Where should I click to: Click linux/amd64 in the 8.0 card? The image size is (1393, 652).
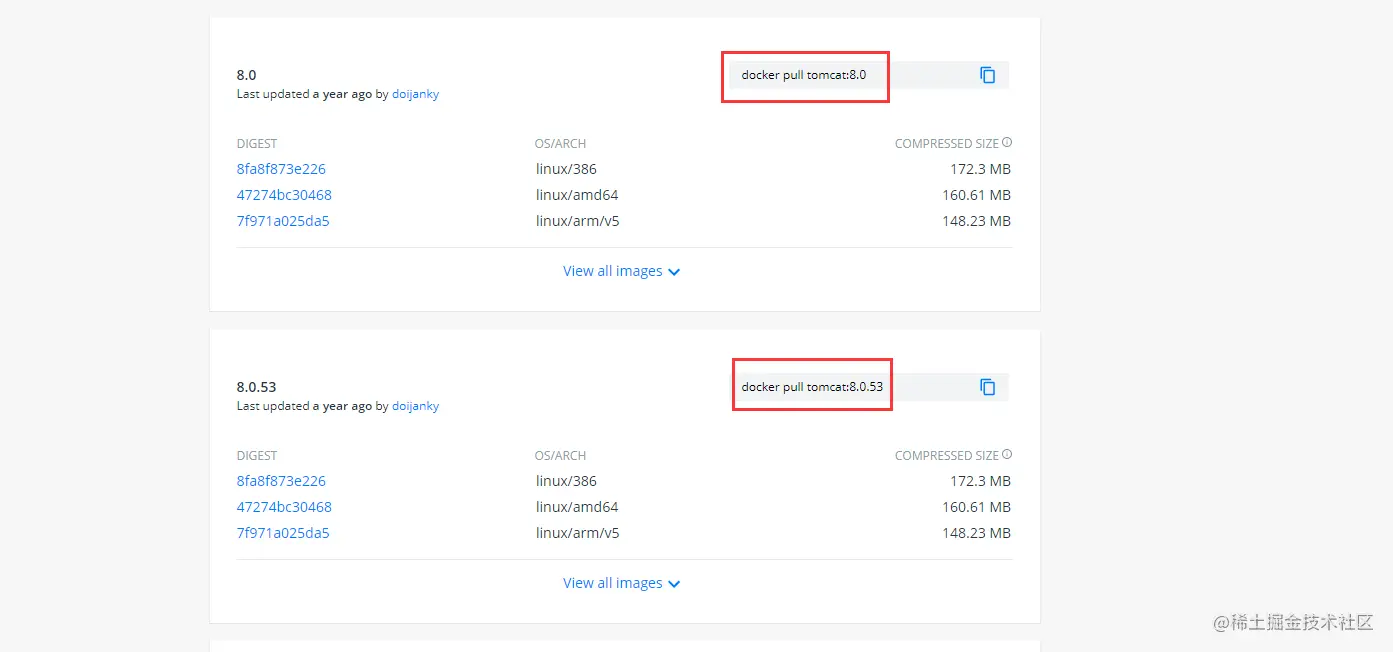tap(577, 195)
